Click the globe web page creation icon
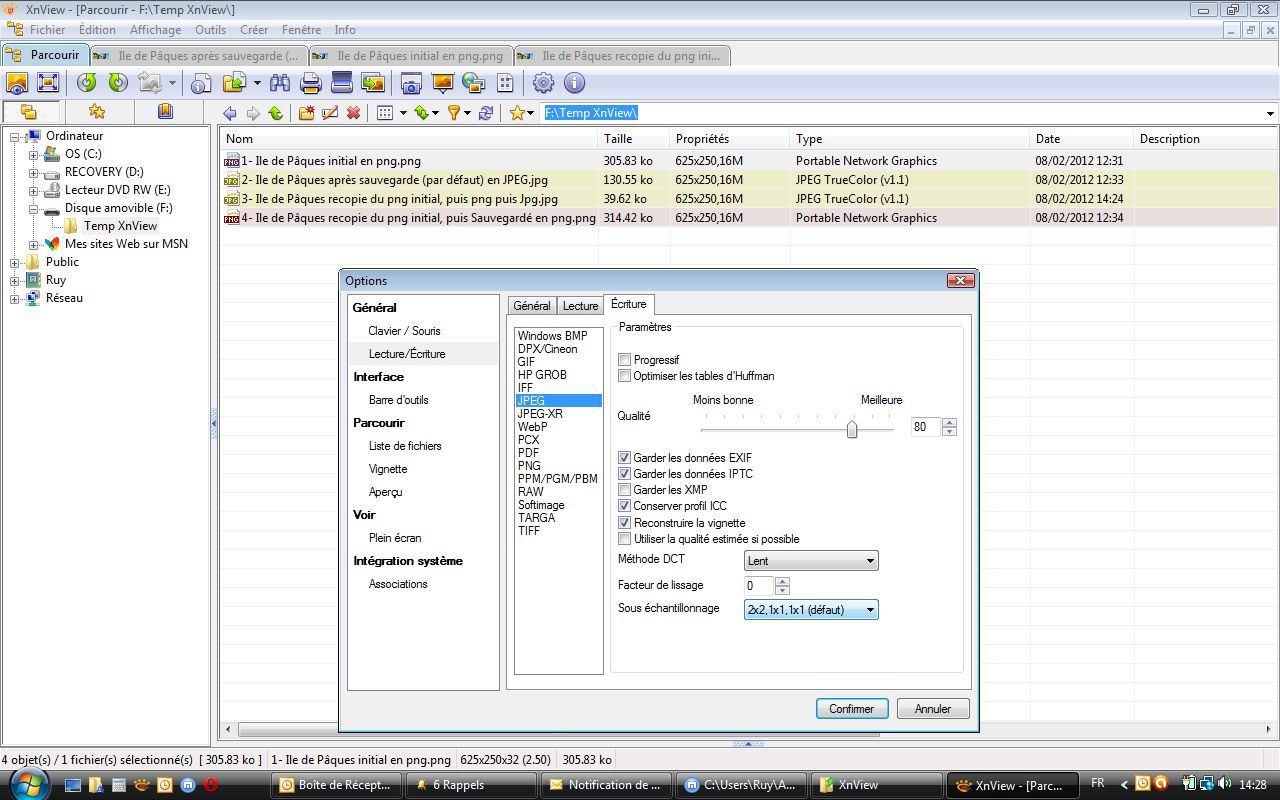The image size is (1280, 800). tap(474, 83)
